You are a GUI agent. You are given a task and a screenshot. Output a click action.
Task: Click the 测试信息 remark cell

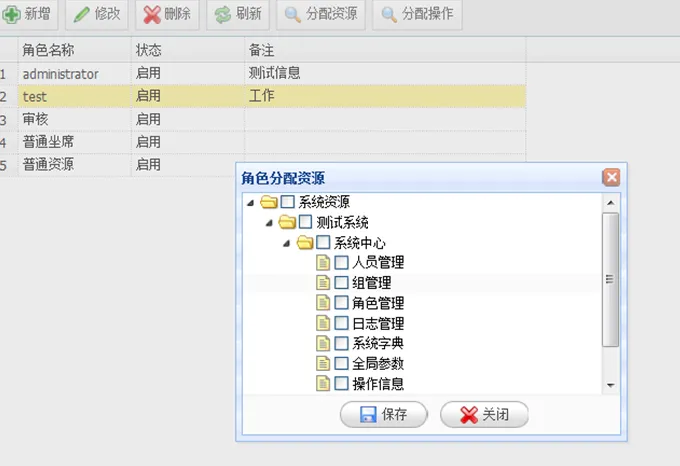(x=385, y=74)
